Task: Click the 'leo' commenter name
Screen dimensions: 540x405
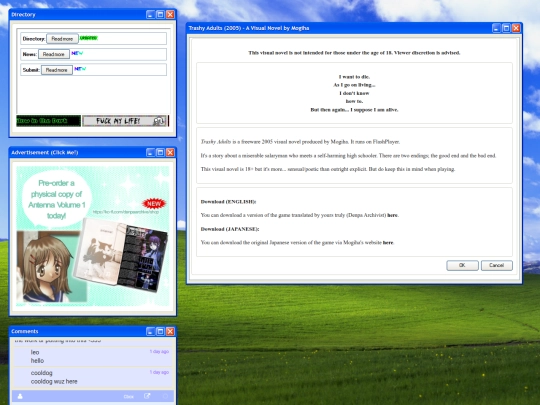Action: (35, 352)
